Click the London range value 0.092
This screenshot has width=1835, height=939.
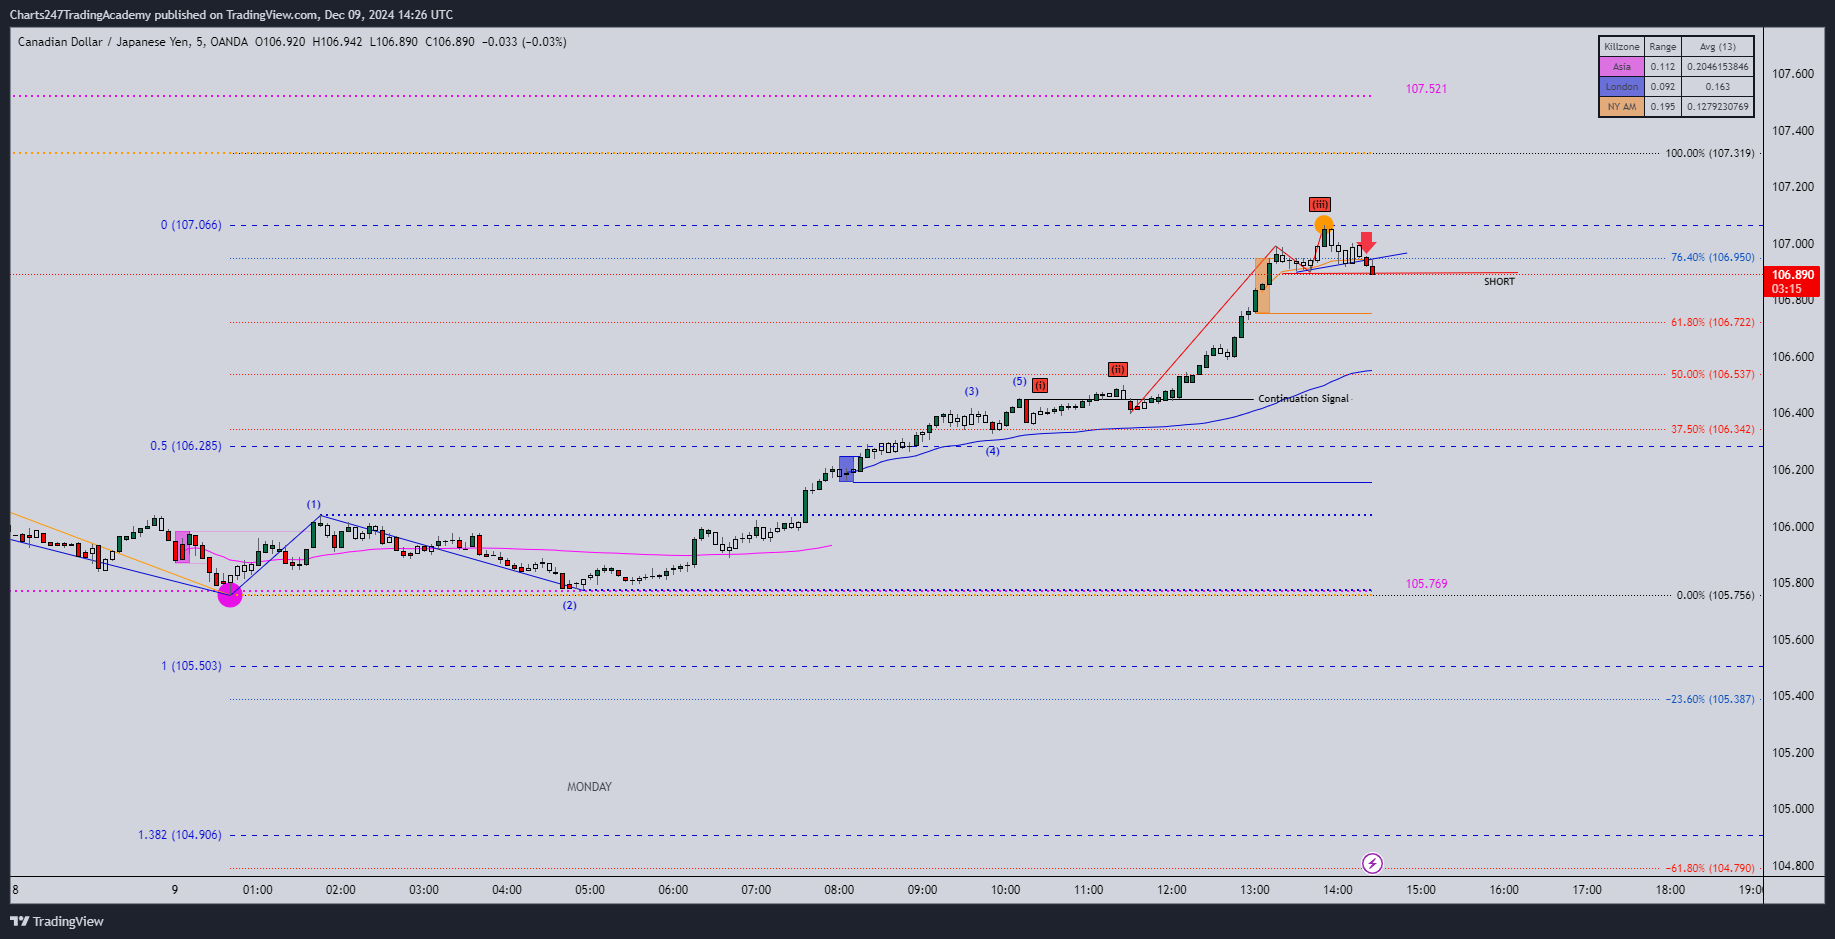click(x=1663, y=87)
